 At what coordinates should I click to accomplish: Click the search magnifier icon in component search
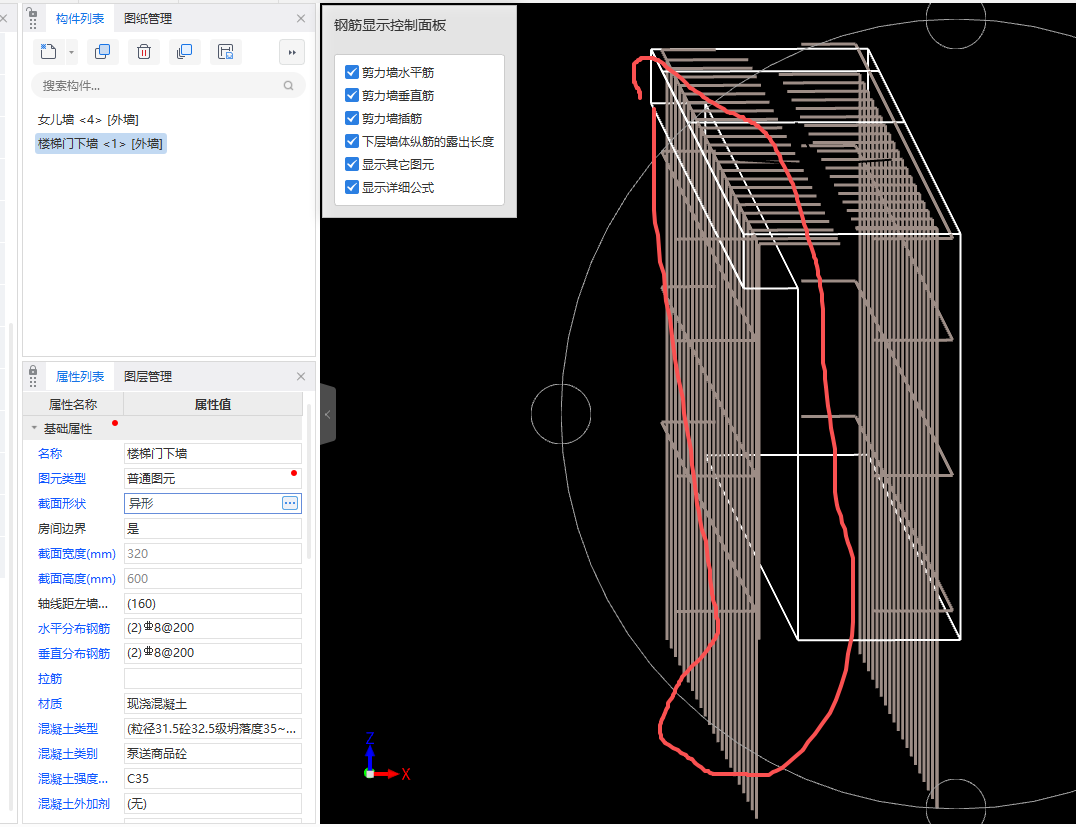(x=289, y=86)
